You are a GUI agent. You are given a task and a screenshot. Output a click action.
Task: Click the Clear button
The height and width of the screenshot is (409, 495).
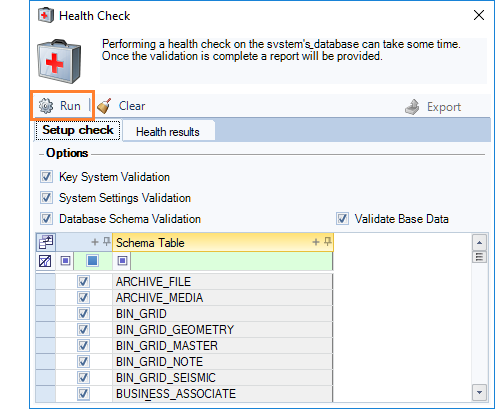coord(121,106)
